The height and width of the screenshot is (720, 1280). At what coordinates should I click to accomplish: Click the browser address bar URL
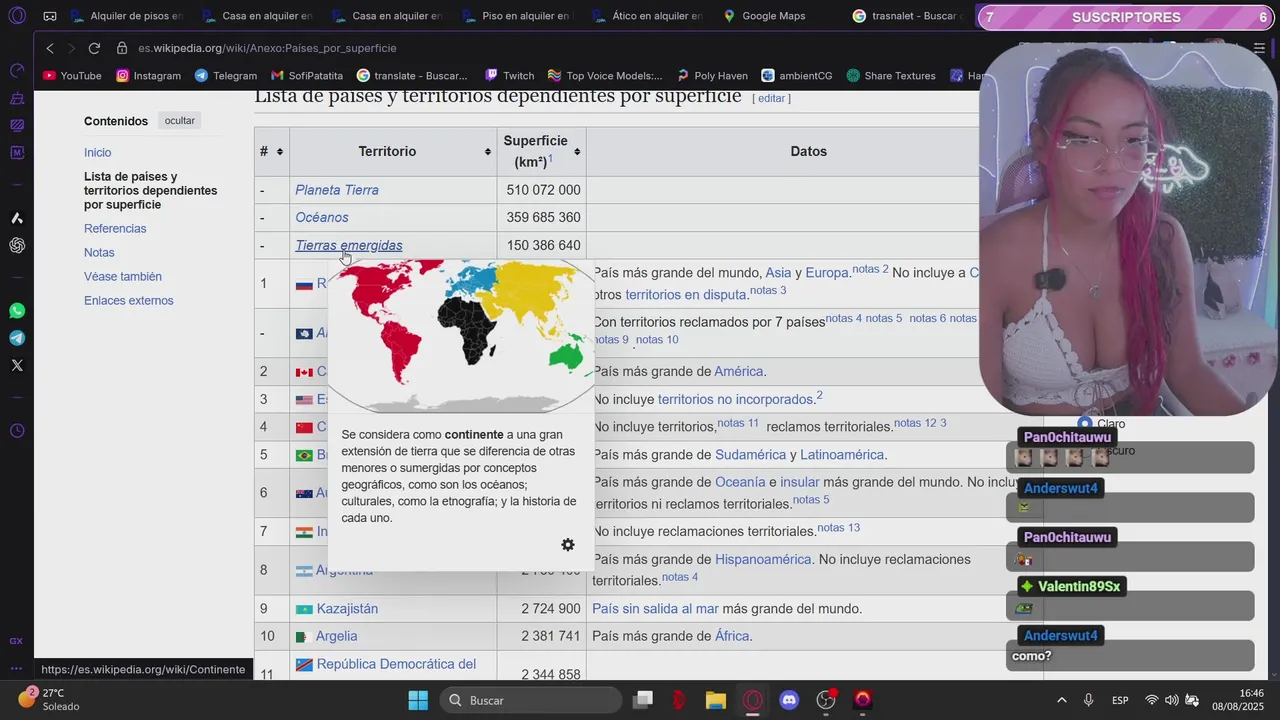coord(267,48)
